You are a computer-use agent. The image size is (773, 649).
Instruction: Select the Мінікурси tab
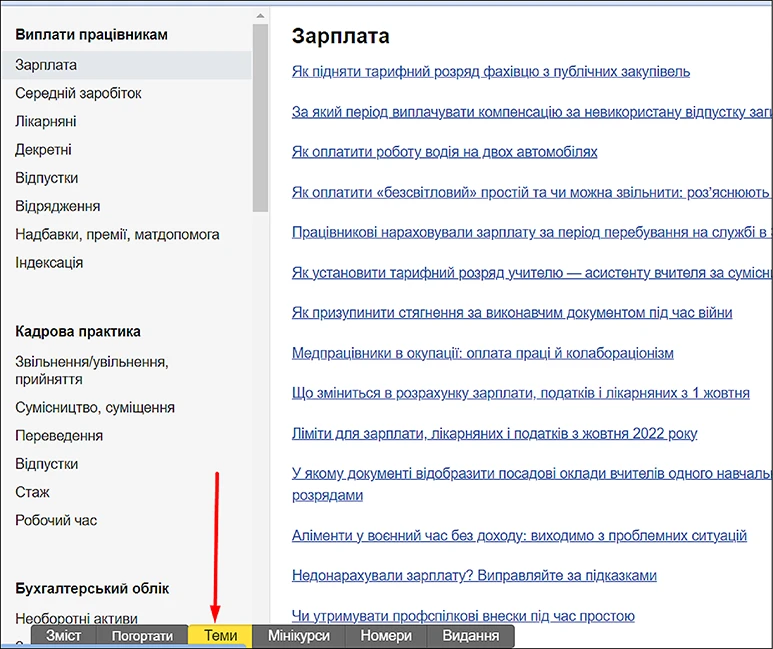(x=298, y=636)
